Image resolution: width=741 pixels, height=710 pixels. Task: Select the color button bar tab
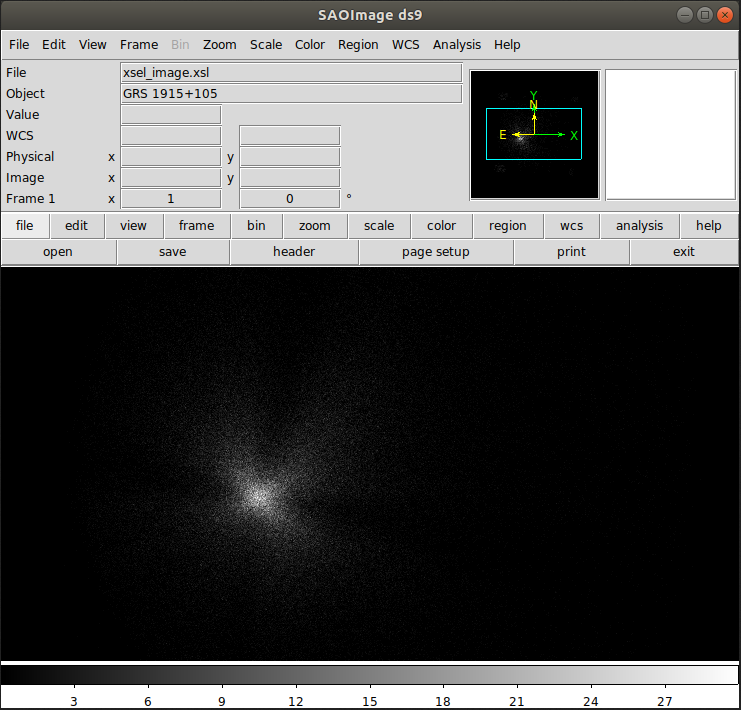point(441,226)
